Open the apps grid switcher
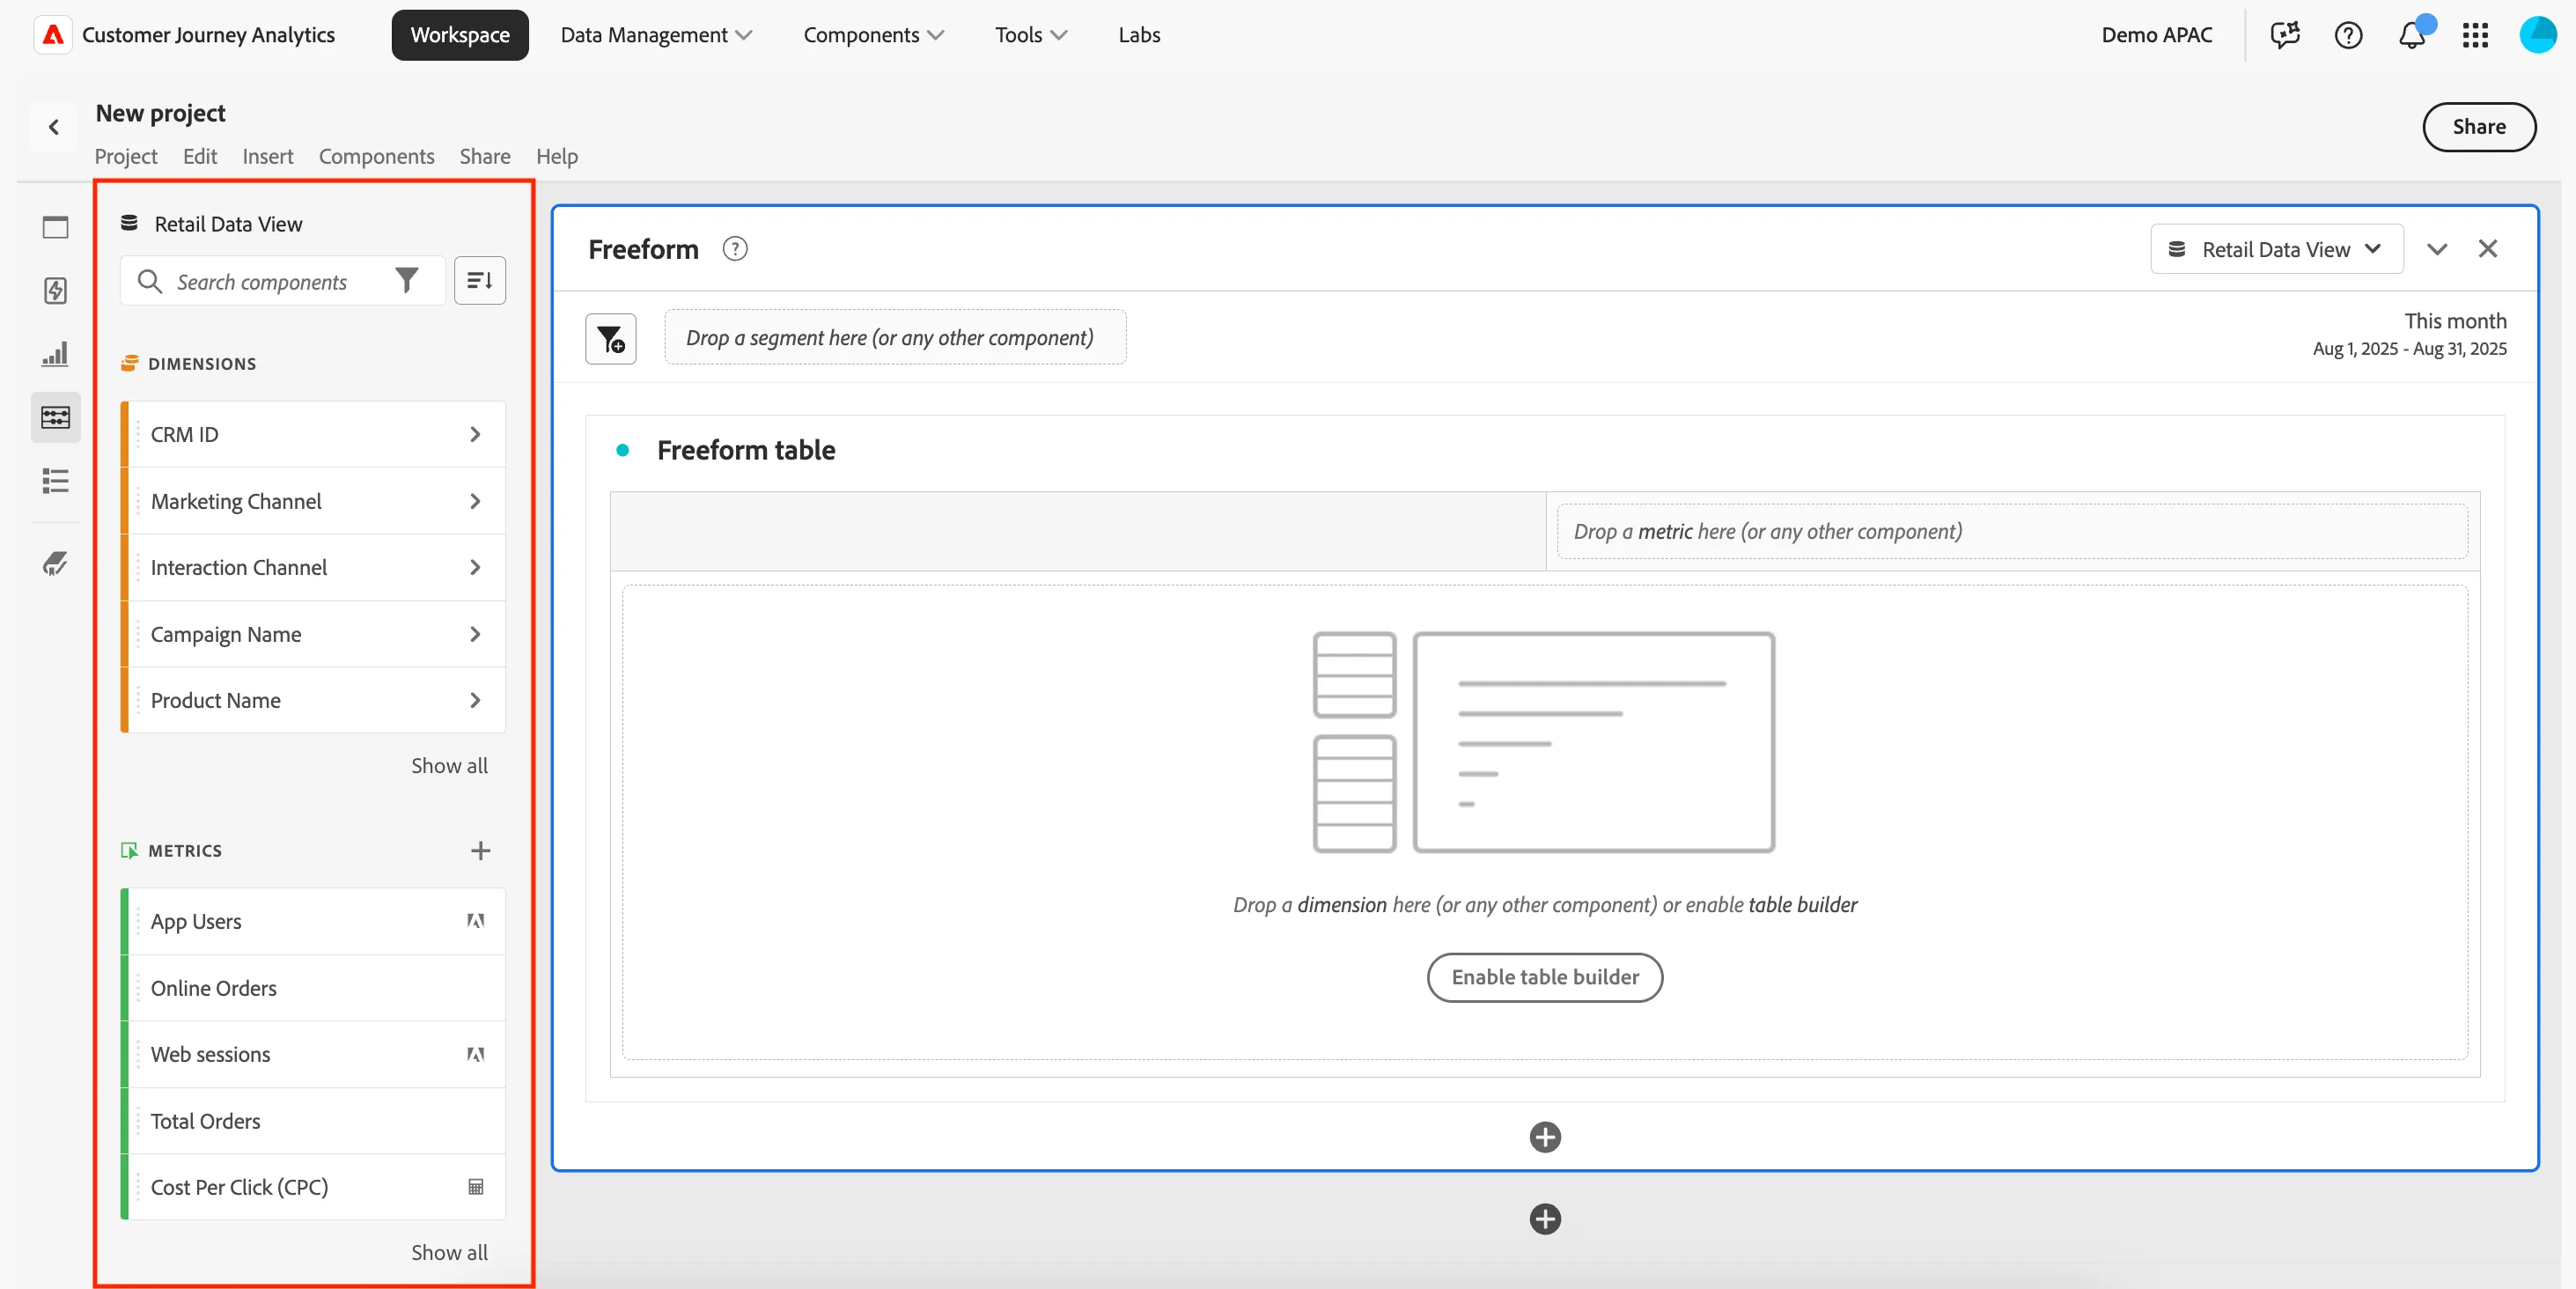The image size is (2576, 1289). 2475,35
